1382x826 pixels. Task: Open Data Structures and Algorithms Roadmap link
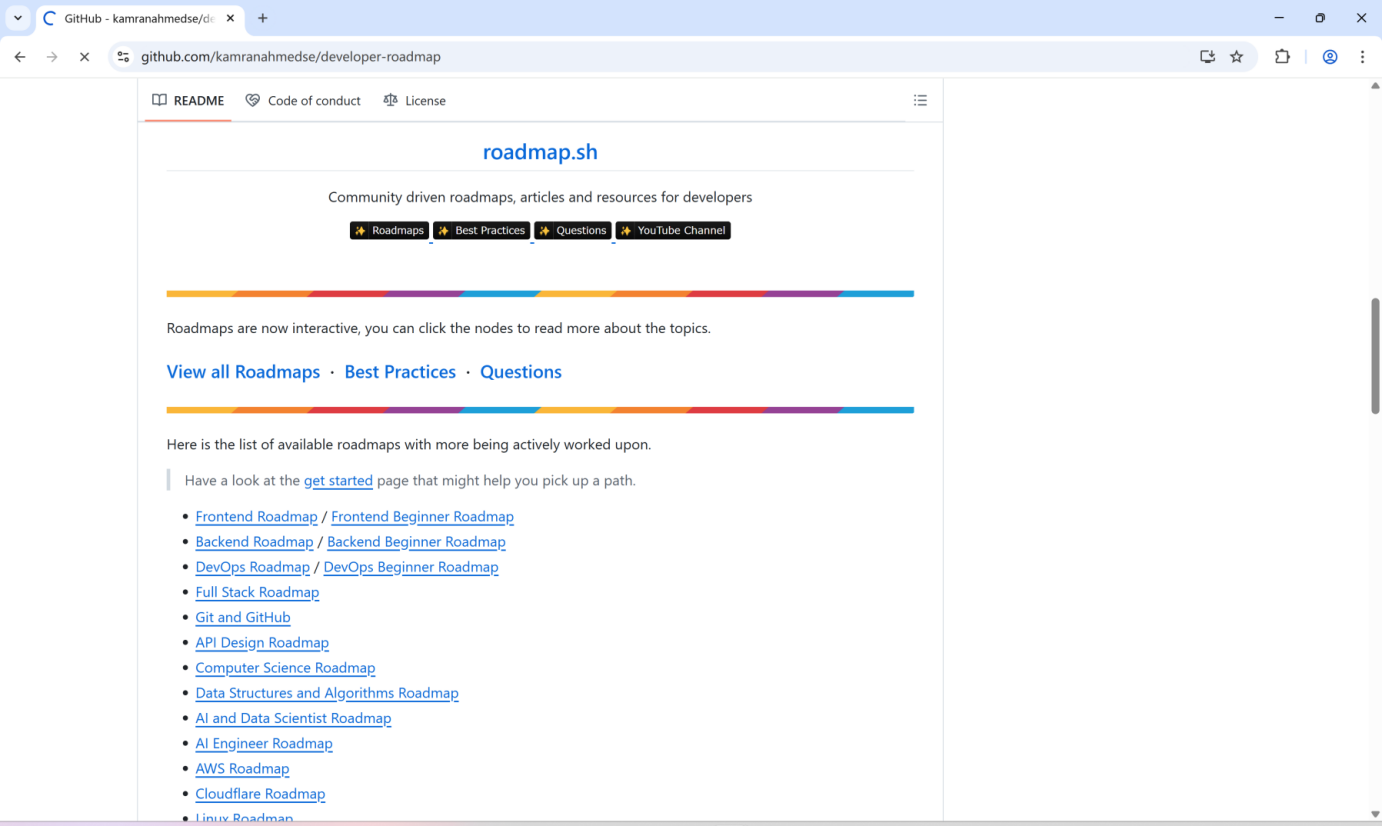click(x=327, y=693)
